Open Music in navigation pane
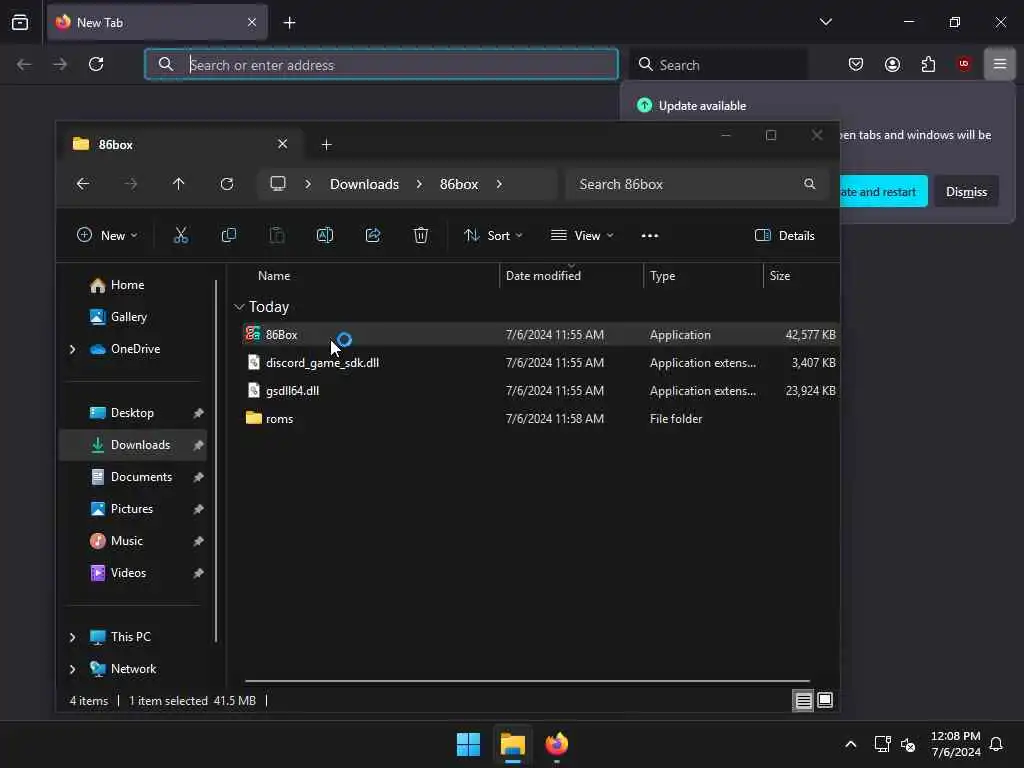1024x768 pixels. (127, 541)
